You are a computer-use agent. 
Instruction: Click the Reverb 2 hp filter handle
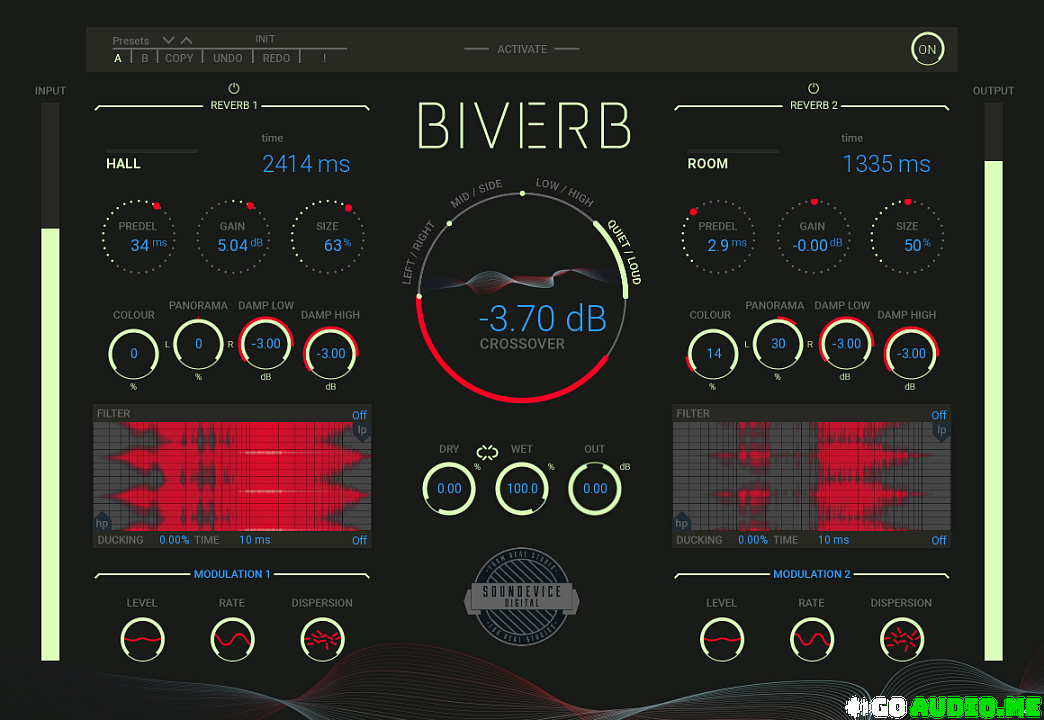(682, 522)
